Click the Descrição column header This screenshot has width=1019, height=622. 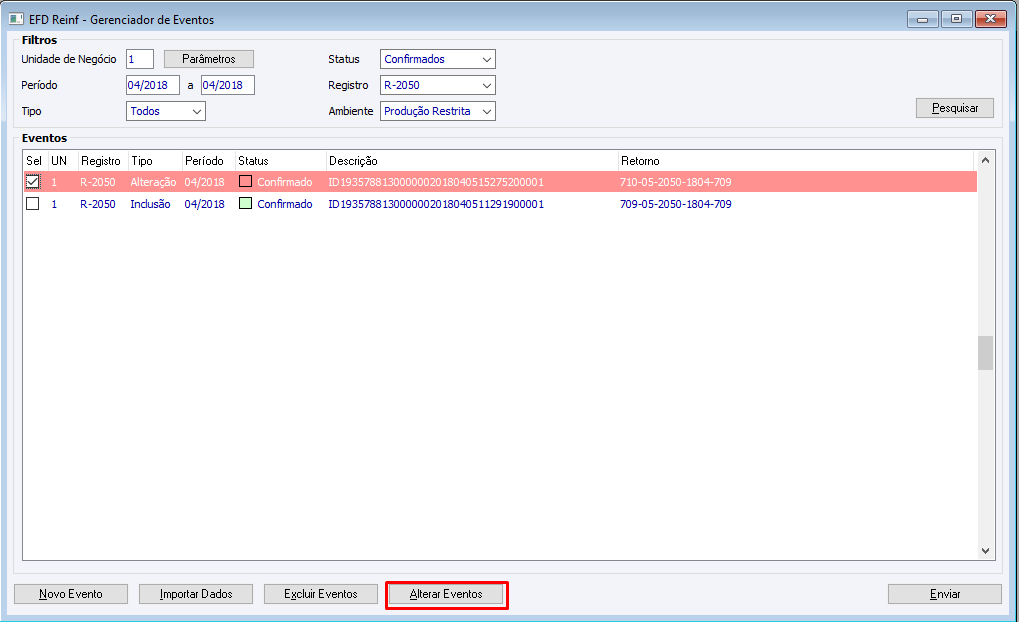pos(472,161)
